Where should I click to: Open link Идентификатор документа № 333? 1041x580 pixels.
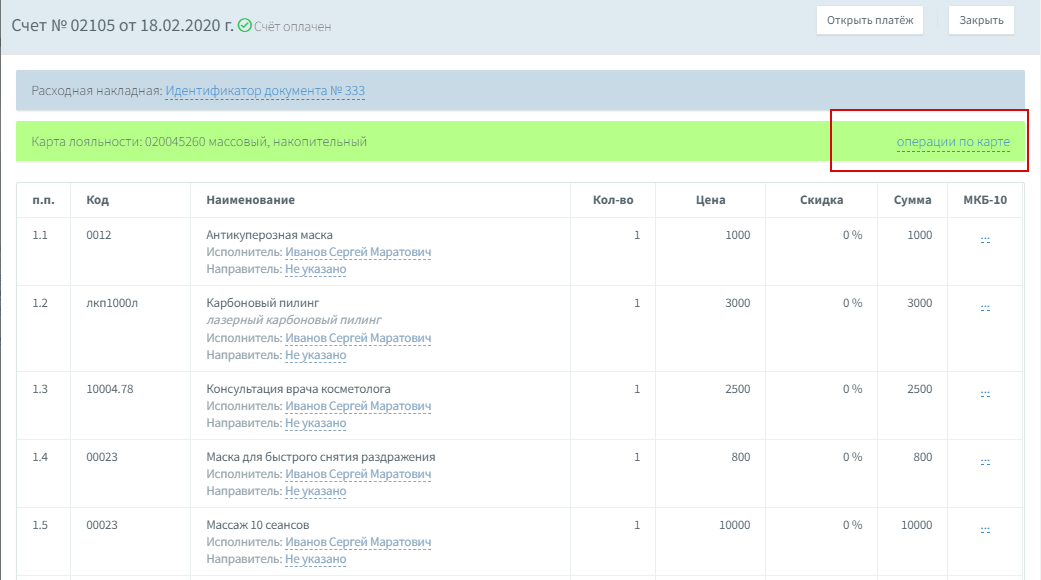click(x=265, y=91)
